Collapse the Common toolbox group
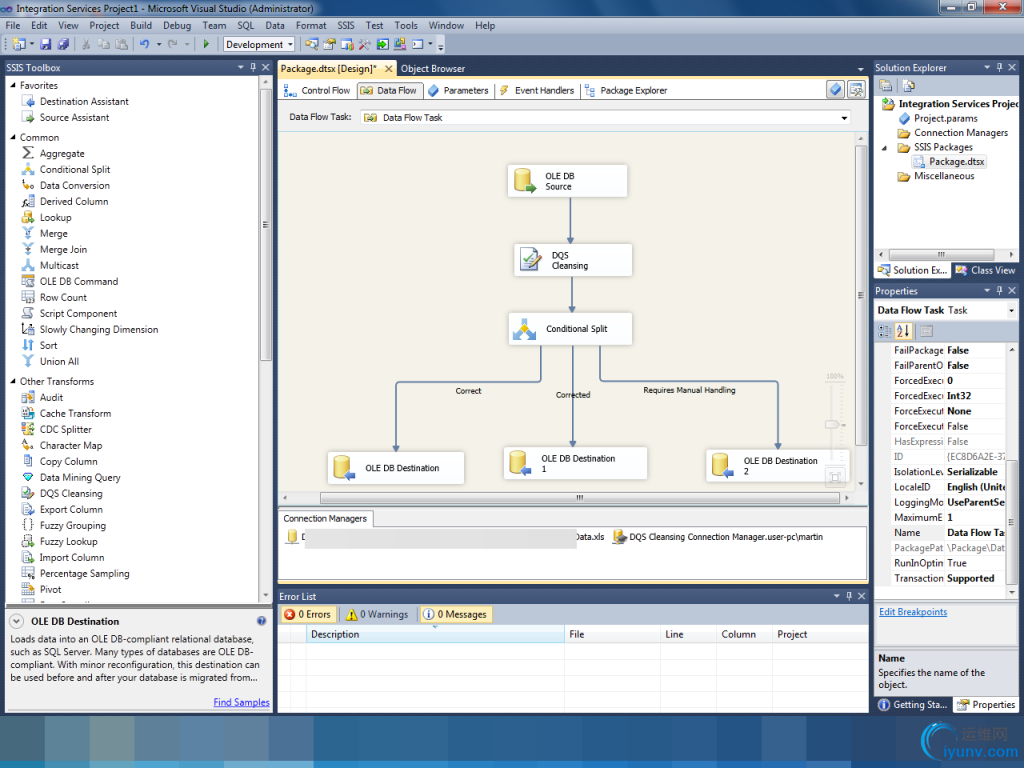Screen dimensions: 1024x768 pyautogui.click(x=13, y=137)
